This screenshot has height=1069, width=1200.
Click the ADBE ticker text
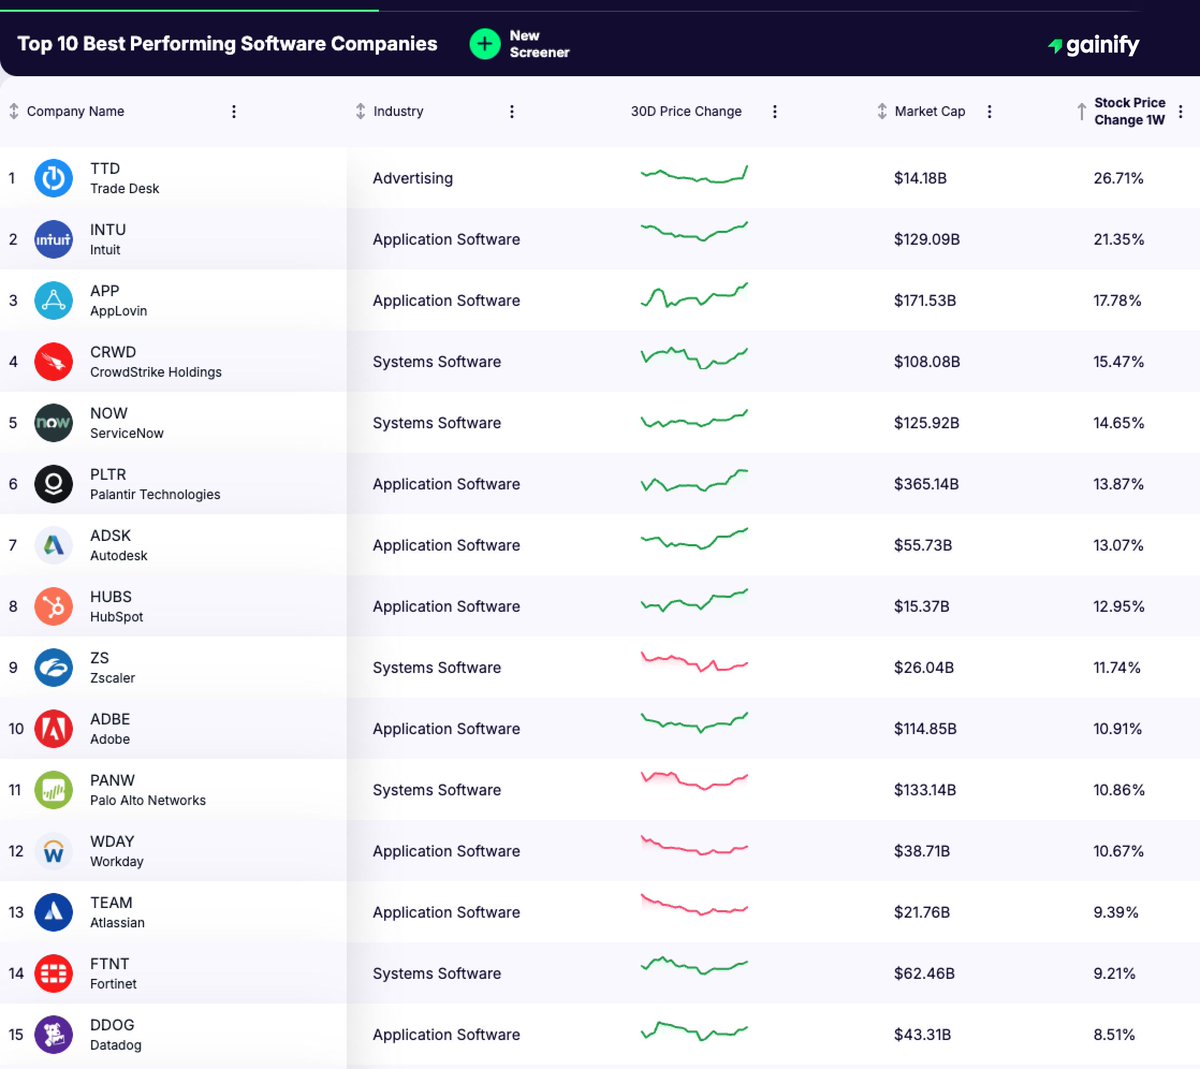110,718
